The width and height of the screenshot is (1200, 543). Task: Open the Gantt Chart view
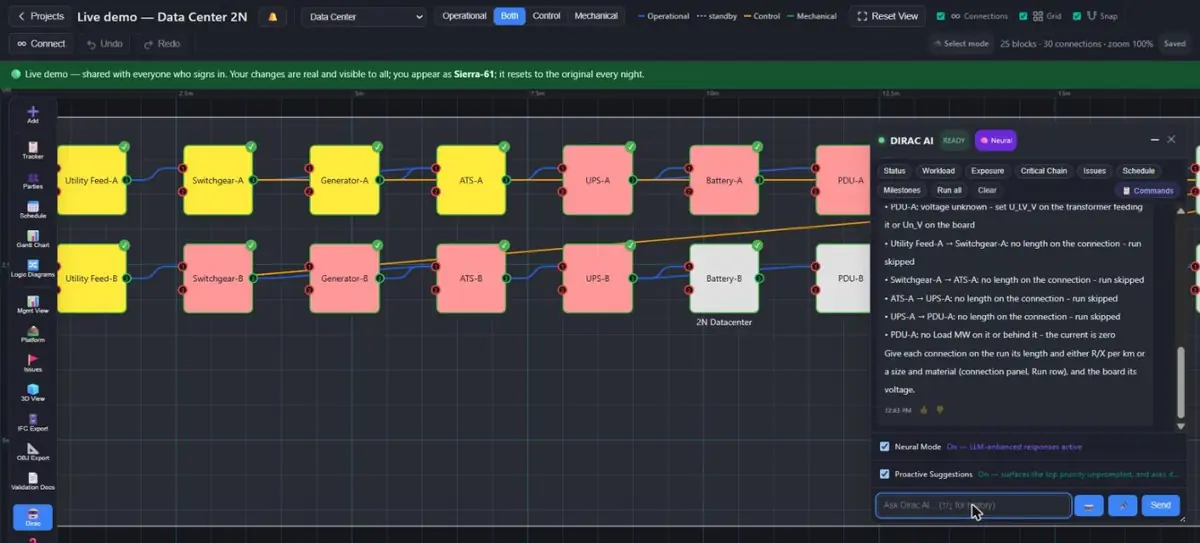pos(33,239)
